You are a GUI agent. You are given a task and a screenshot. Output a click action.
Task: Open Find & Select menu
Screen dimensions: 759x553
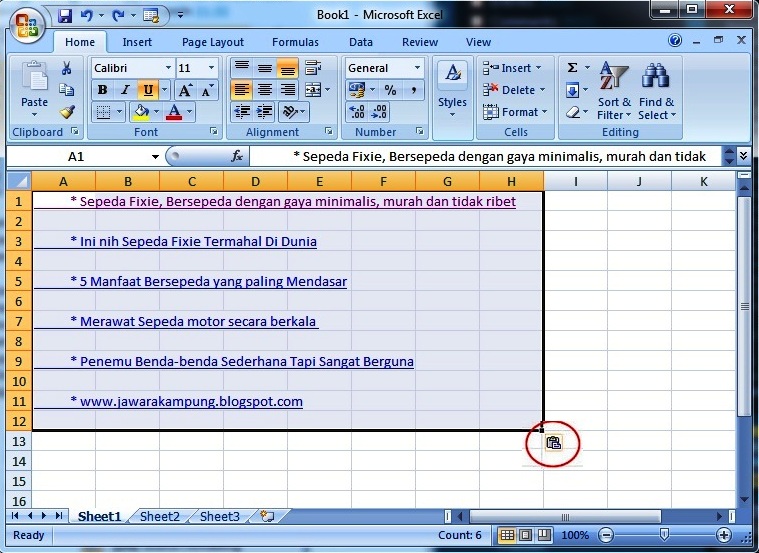point(656,91)
